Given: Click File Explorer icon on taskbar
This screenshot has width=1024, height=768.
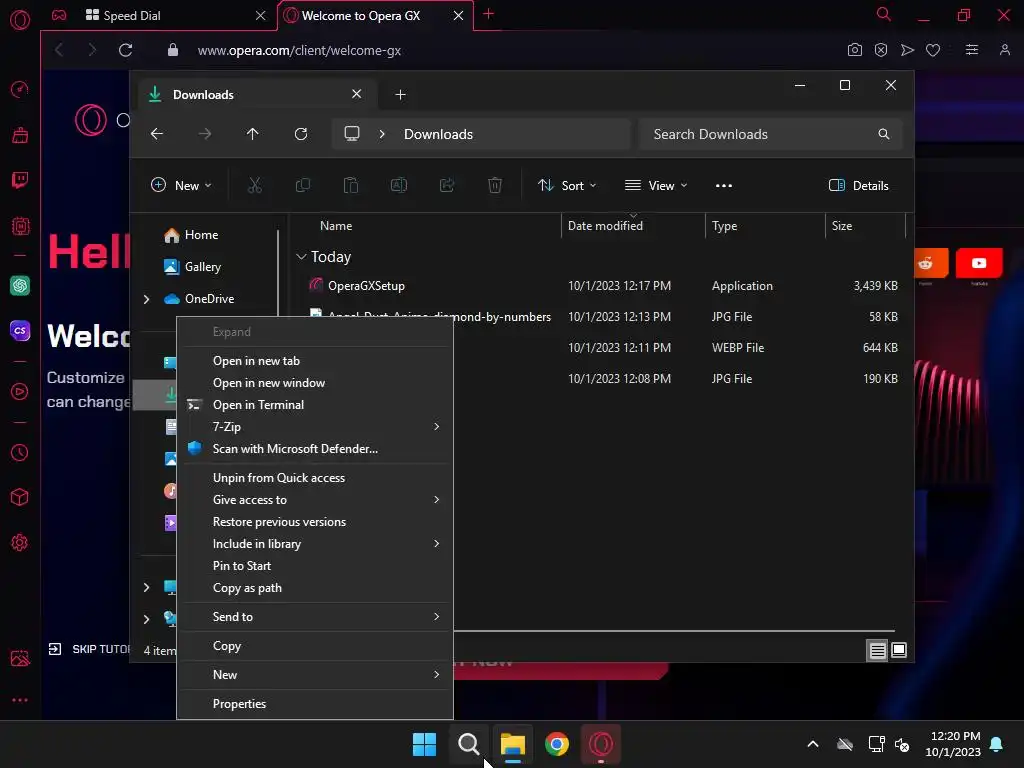Looking at the screenshot, I should [513, 744].
